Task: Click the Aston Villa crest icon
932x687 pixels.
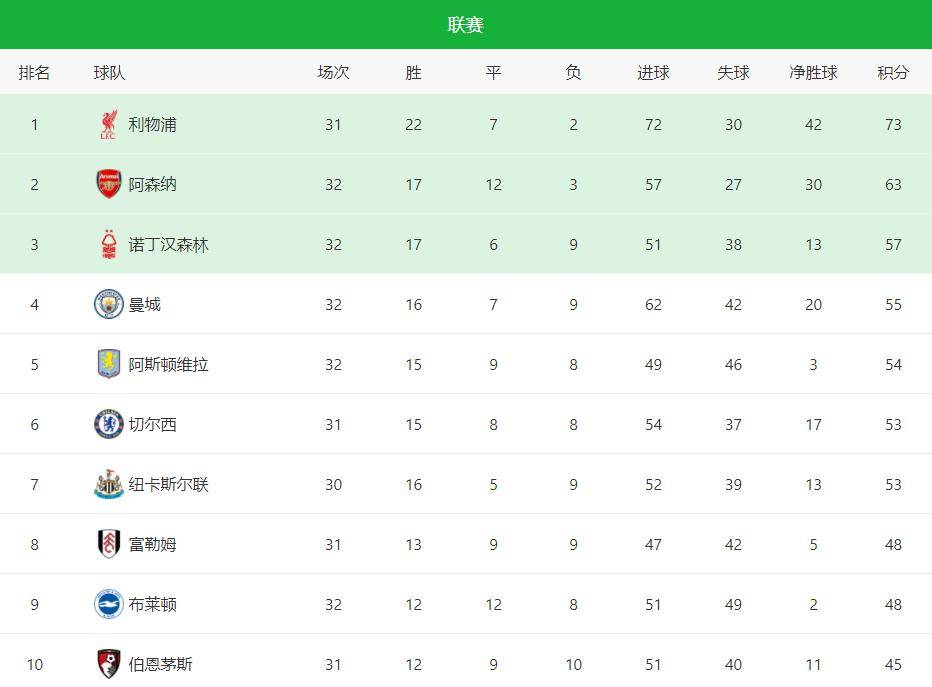Action: [108, 365]
